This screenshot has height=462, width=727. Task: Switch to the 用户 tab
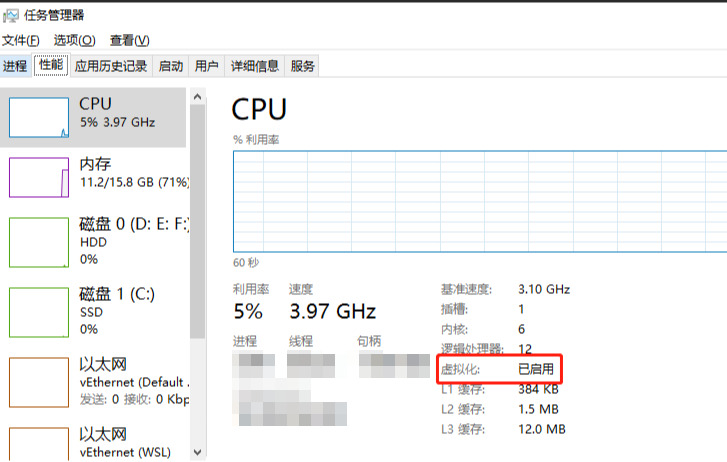tap(207, 66)
